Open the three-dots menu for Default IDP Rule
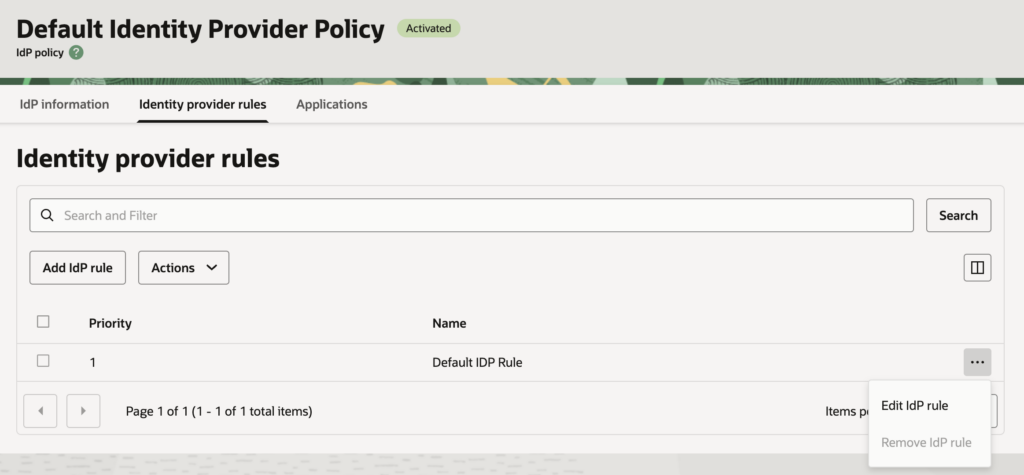Image resolution: width=1024 pixels, height=475 pixels. coord(977,362)
